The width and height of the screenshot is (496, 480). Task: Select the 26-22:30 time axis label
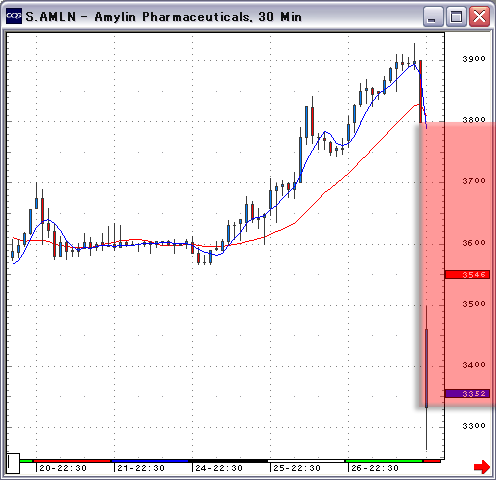pos(375,468)
